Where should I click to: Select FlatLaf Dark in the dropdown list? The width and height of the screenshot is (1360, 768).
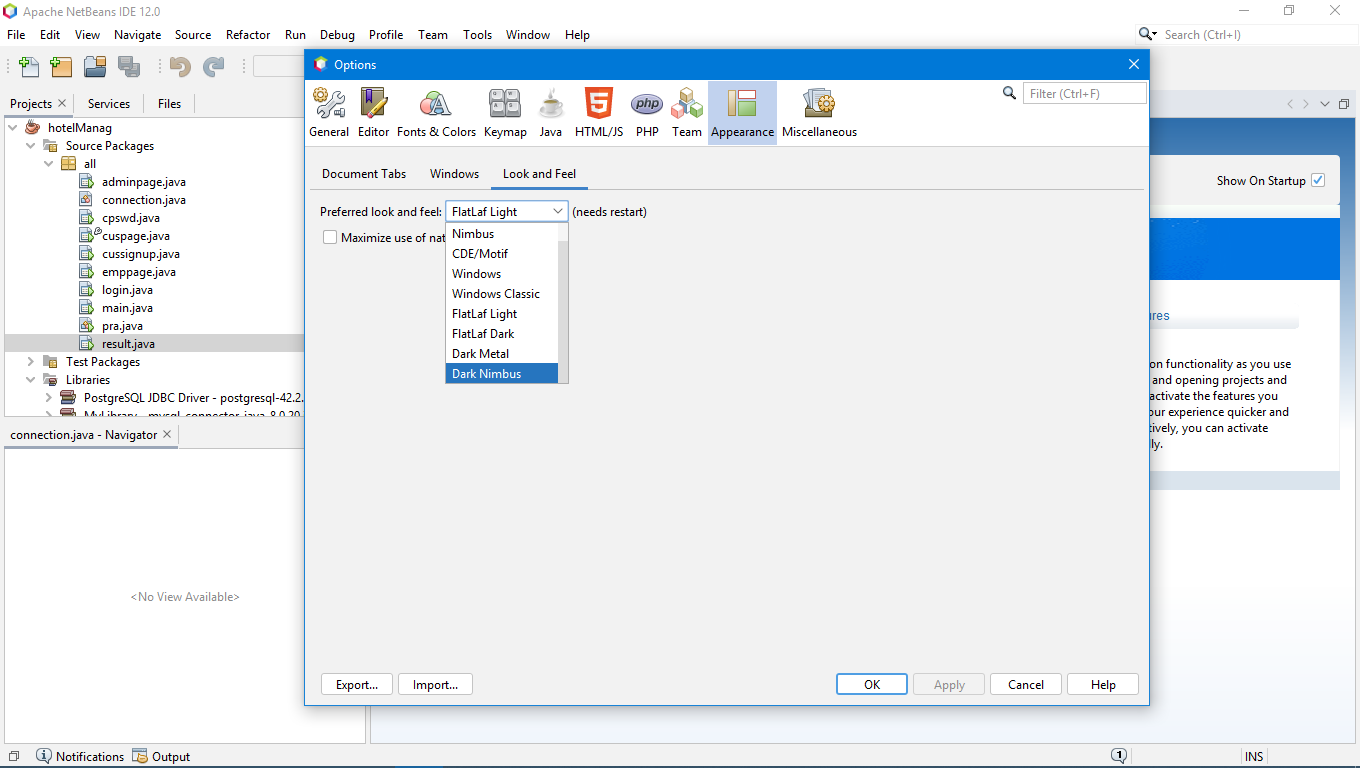502,334
